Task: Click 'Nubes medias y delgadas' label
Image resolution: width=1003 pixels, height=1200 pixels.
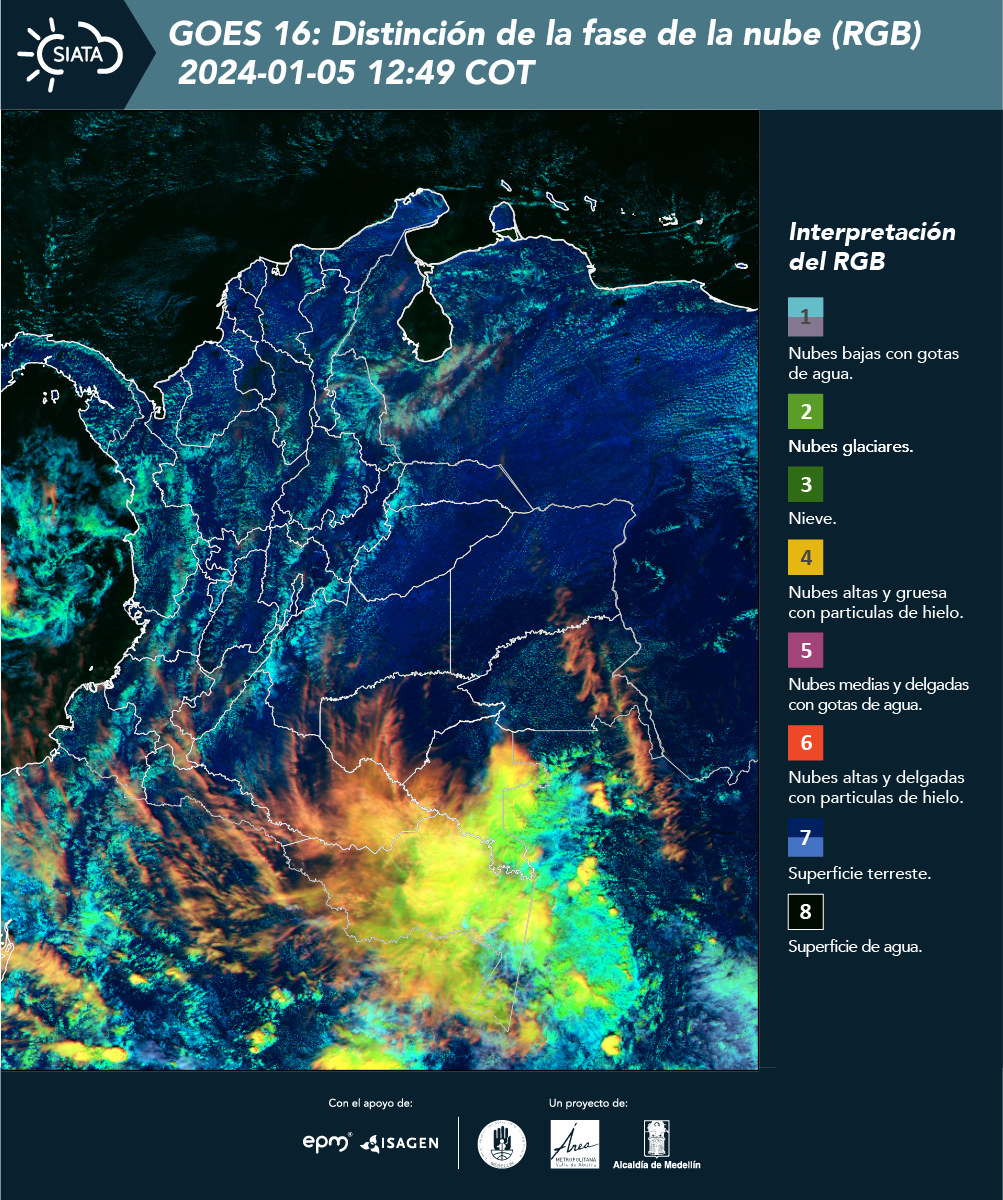Action: [x=879, y=695]
